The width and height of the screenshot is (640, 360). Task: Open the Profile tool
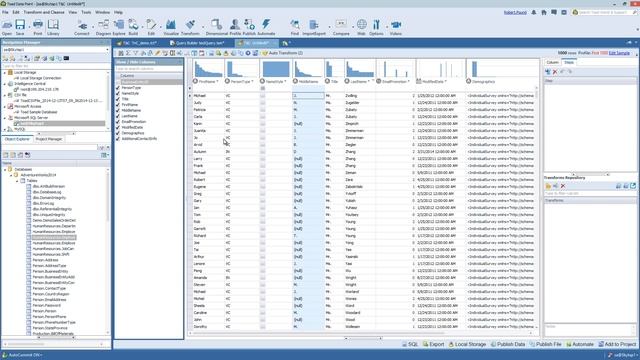tap(235, 27)
